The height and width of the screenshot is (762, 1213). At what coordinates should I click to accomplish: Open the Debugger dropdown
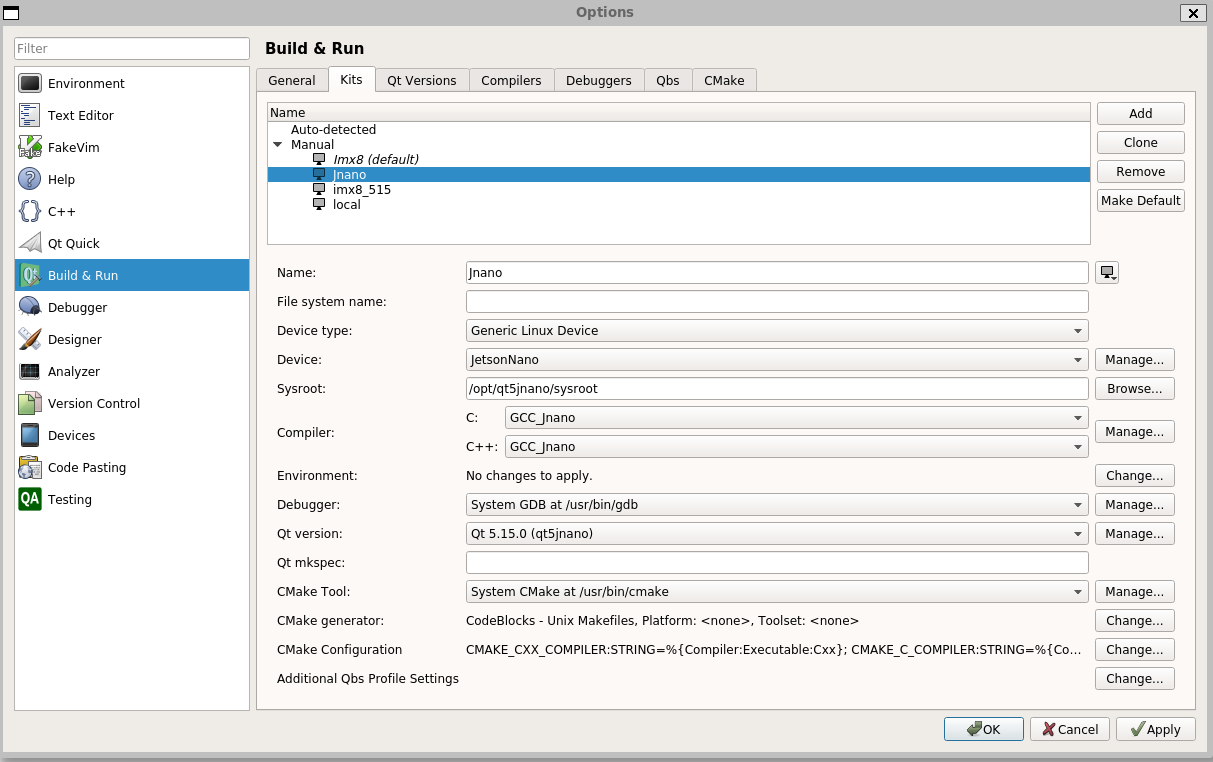tap(777, 505)
